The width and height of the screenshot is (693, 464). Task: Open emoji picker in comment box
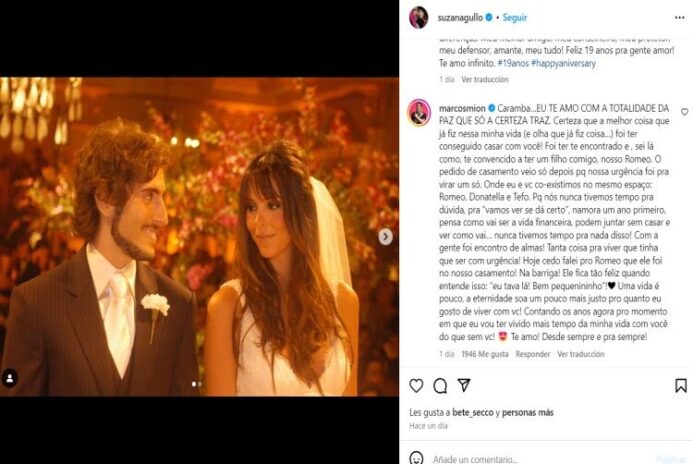[416, 458]
